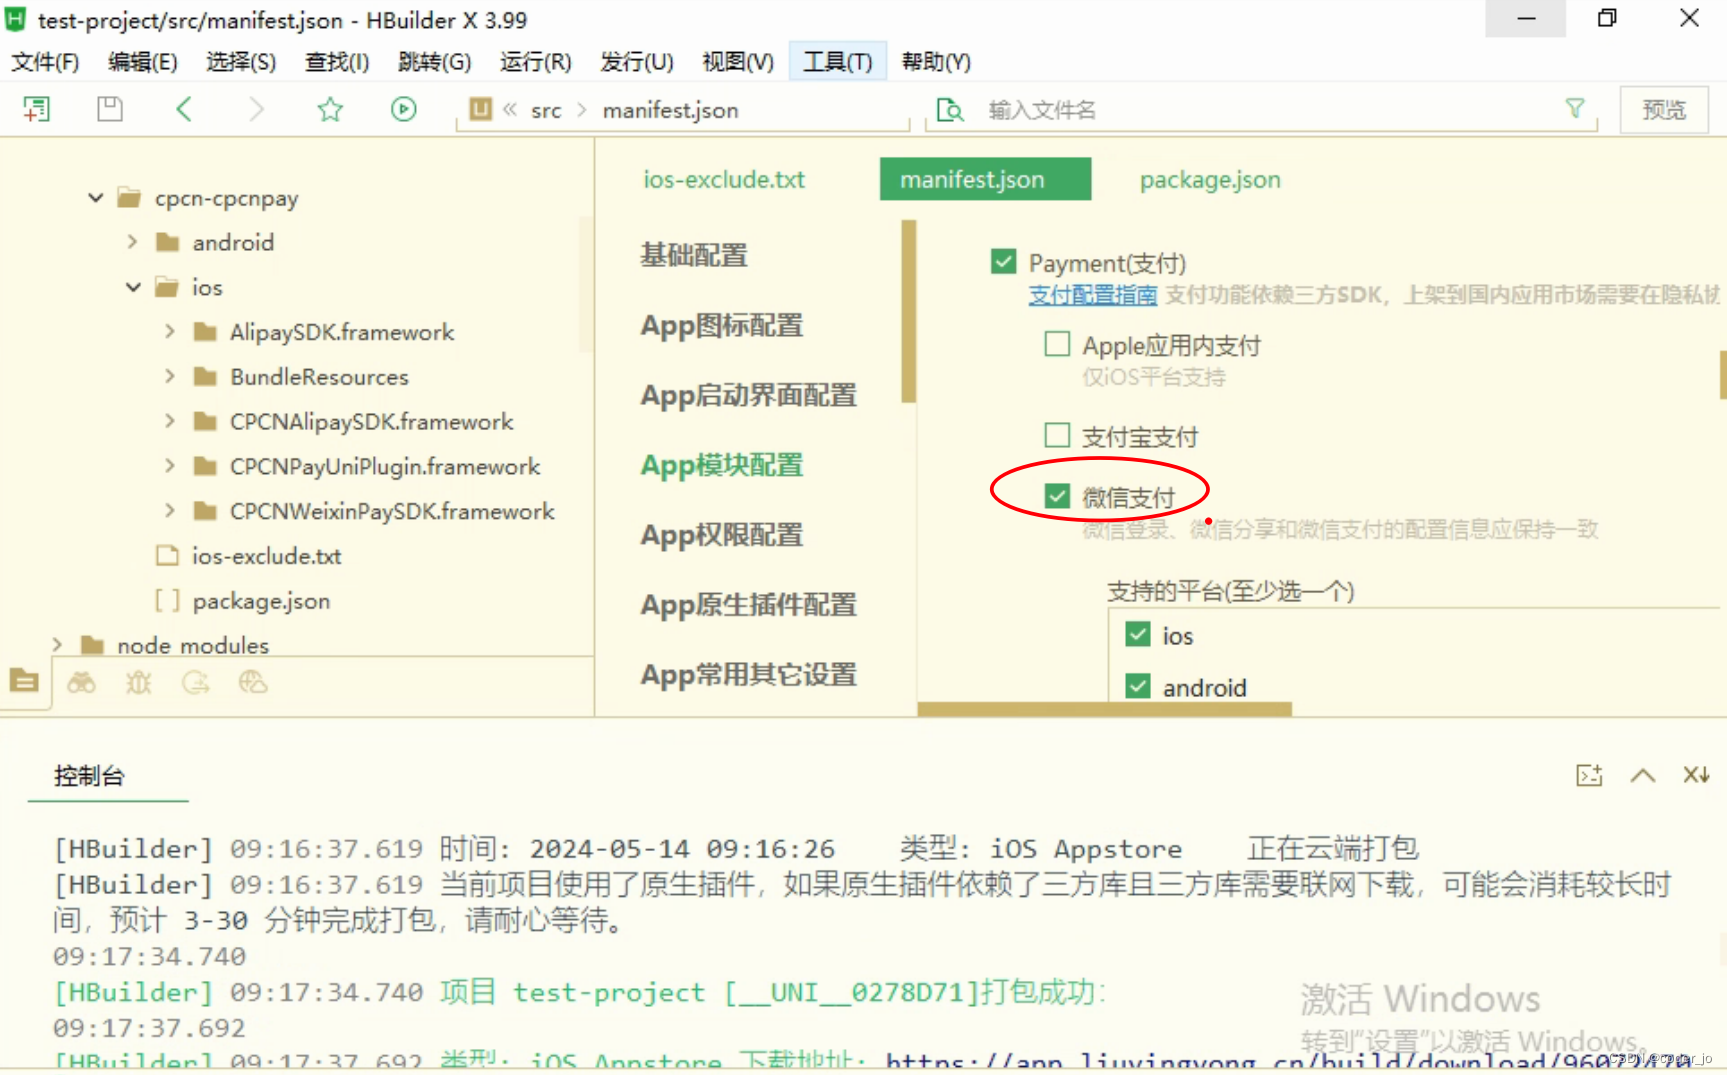The height and width of the screenshot is (1075, 1727).
Task: Click the new file toolbar icon
Action: (x=37, y=109)
